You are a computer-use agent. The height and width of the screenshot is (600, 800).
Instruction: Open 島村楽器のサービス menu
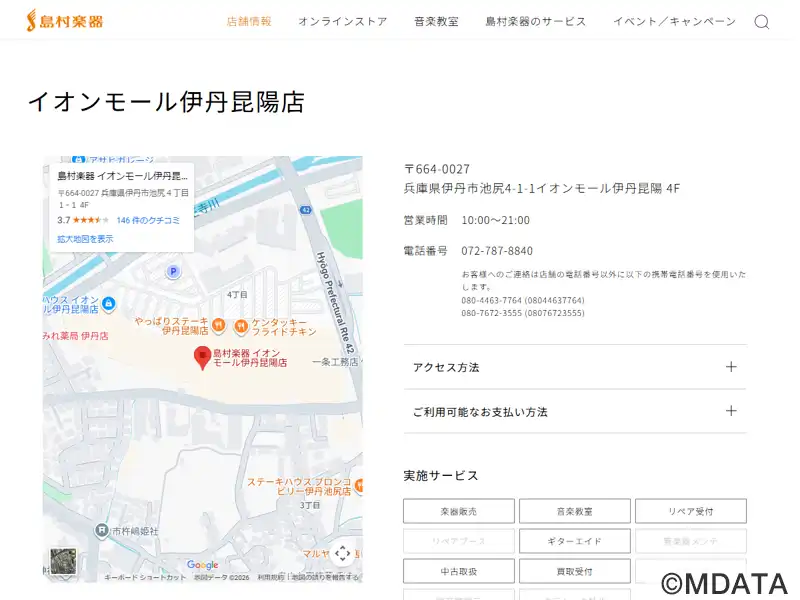pos(536,21)
